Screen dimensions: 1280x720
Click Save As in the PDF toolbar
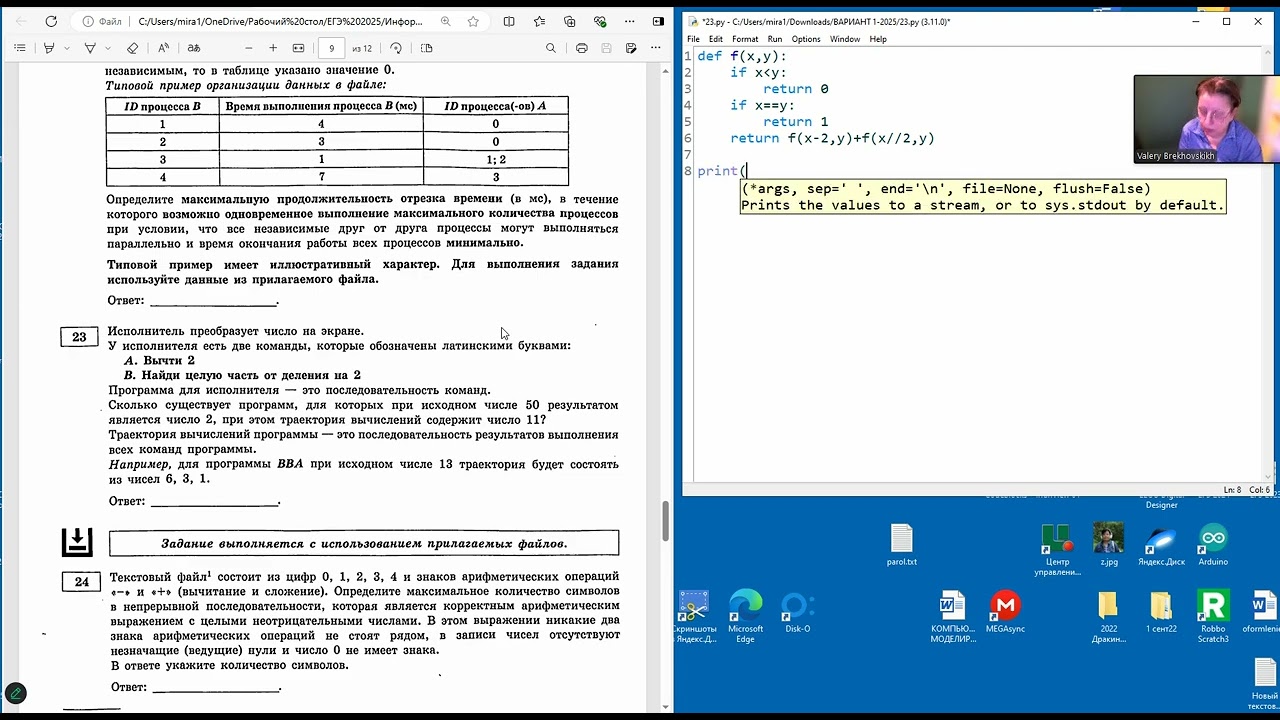click(x=631, y=48)
